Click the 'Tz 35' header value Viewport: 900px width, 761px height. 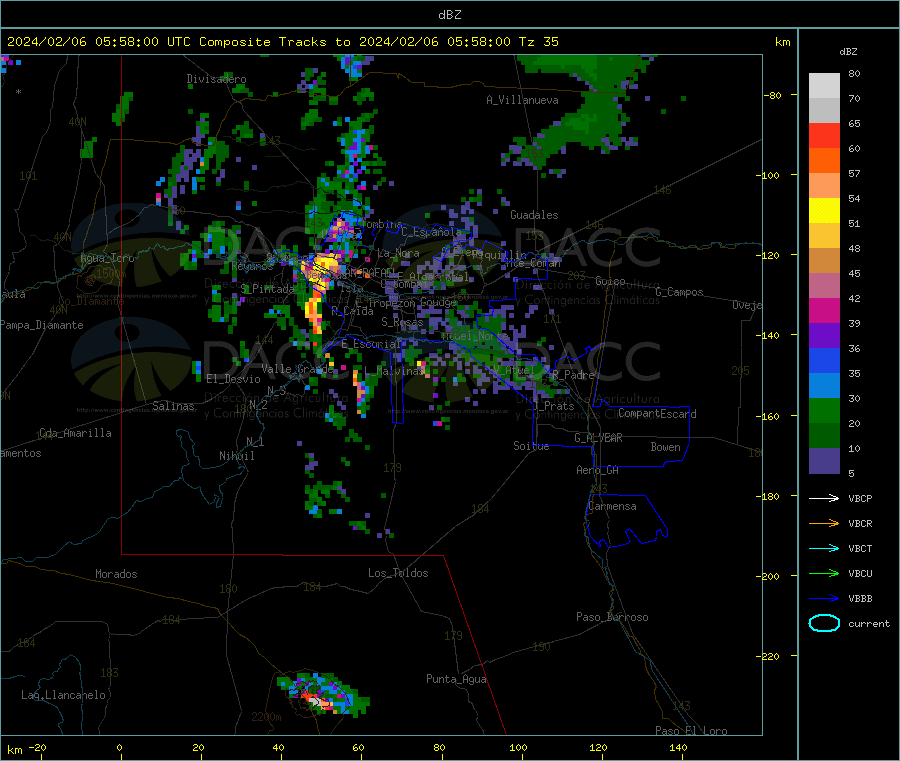[x=538, y=42]
